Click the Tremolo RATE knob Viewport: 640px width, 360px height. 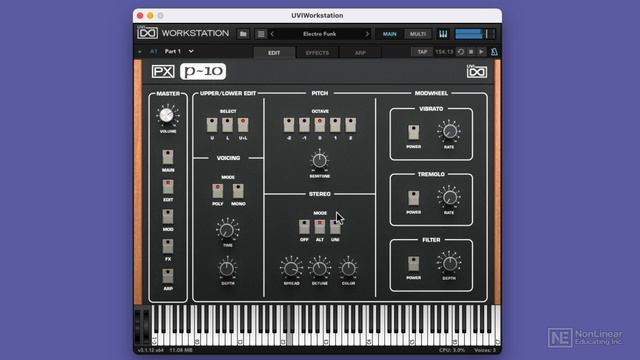point(450,197)
